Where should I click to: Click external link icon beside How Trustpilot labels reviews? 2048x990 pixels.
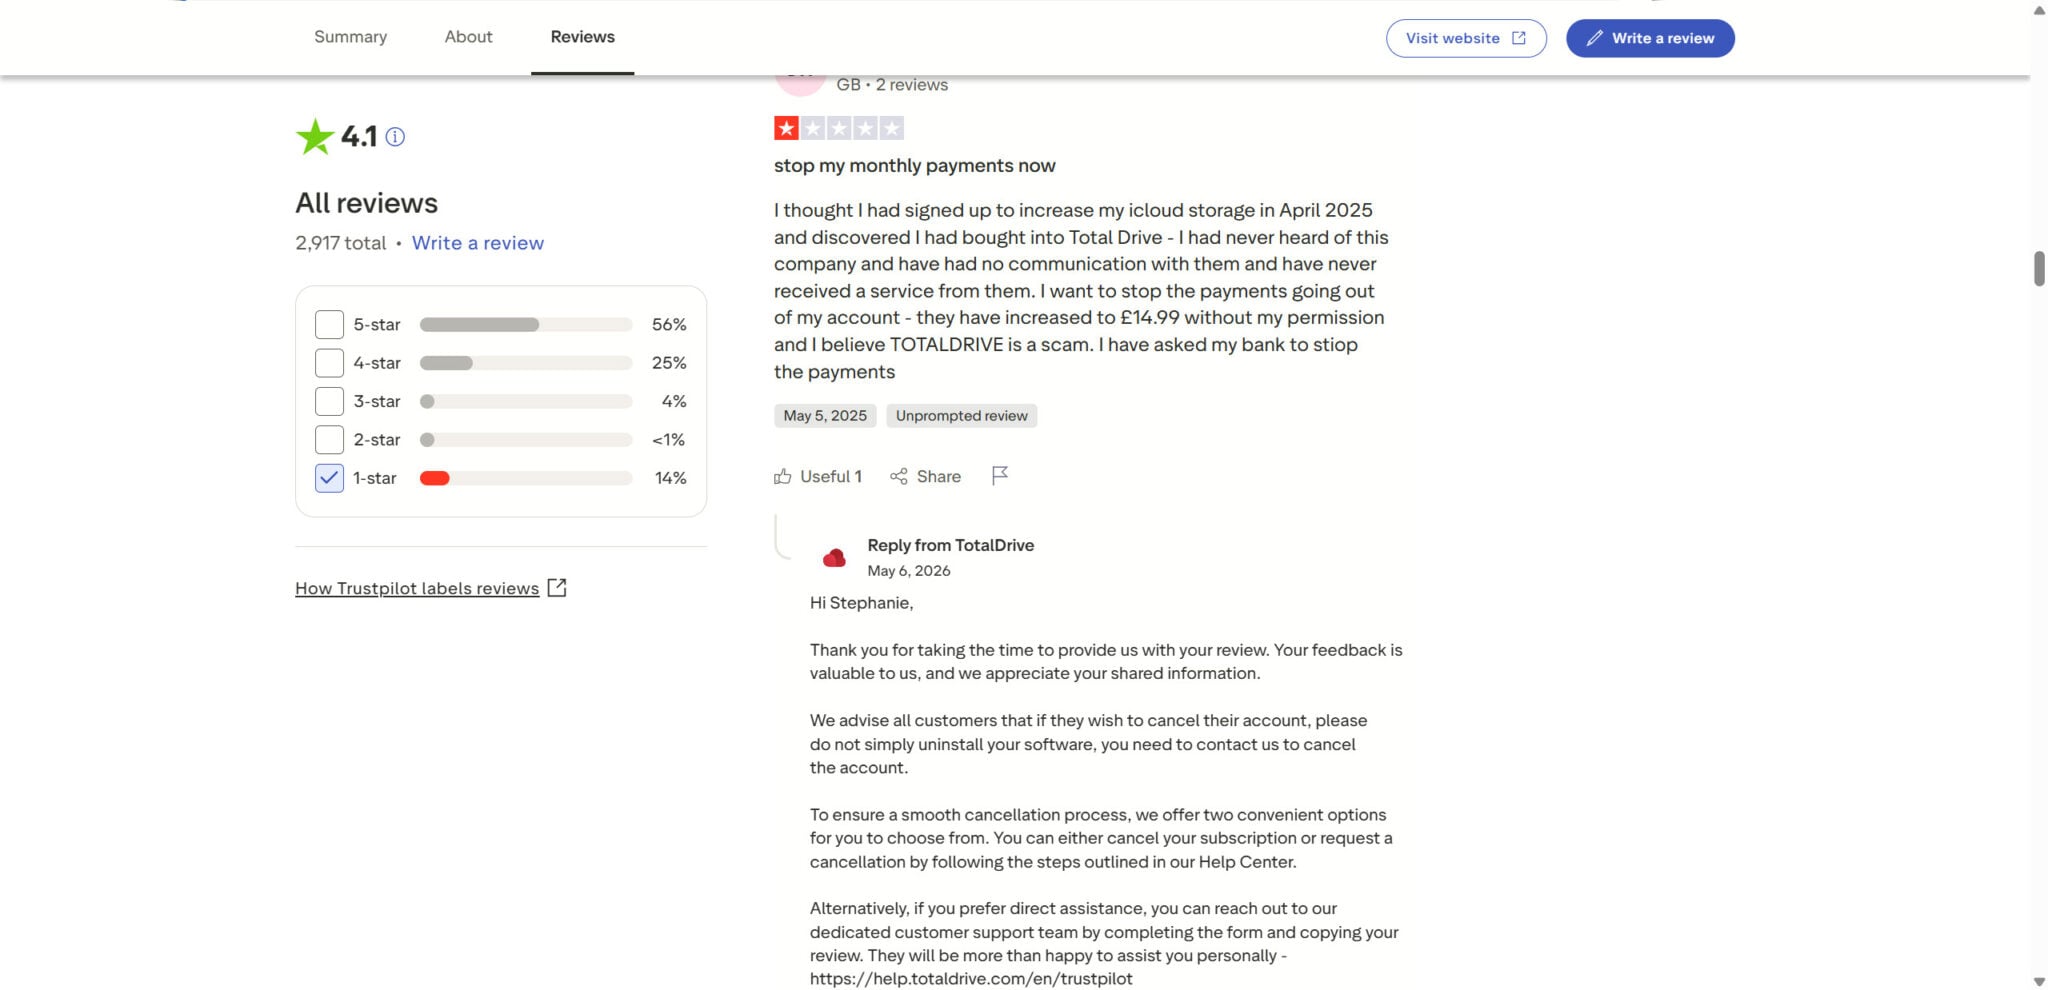pyautogui.click(x=557, y=588)
